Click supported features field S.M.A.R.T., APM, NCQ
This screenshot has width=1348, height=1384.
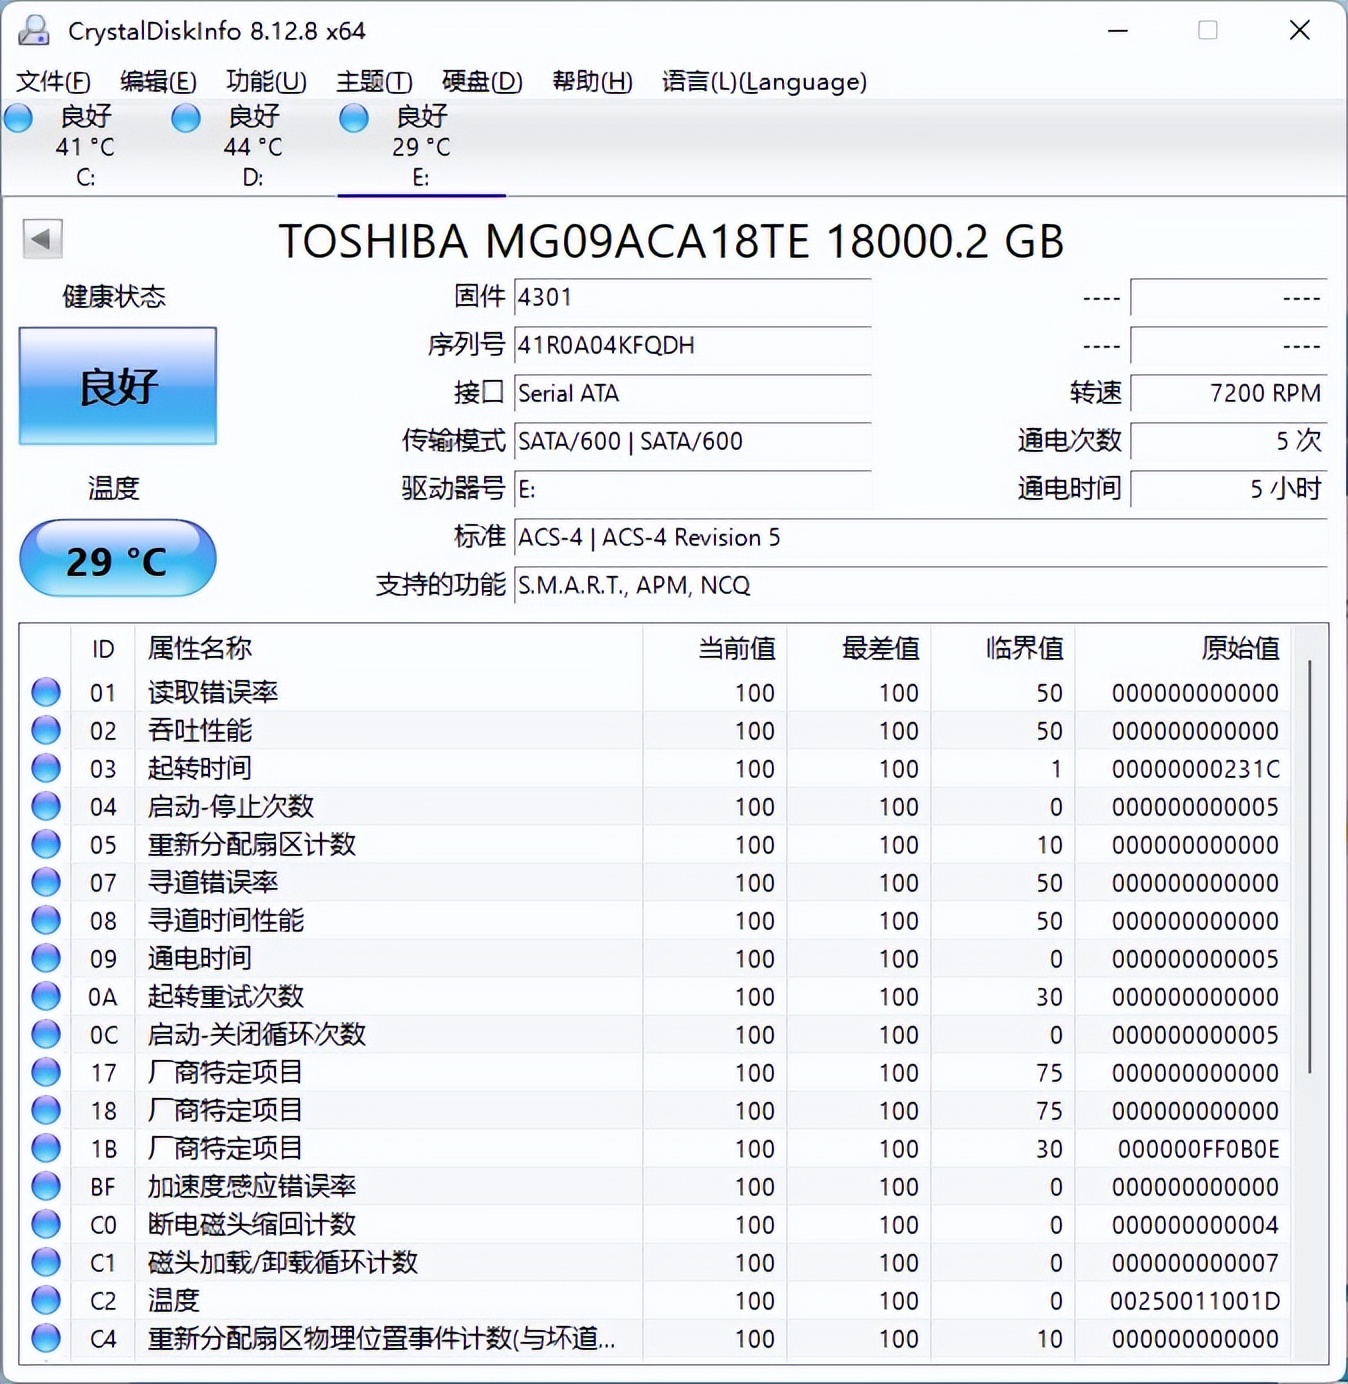pyautogui.click(x=920, y=585)
